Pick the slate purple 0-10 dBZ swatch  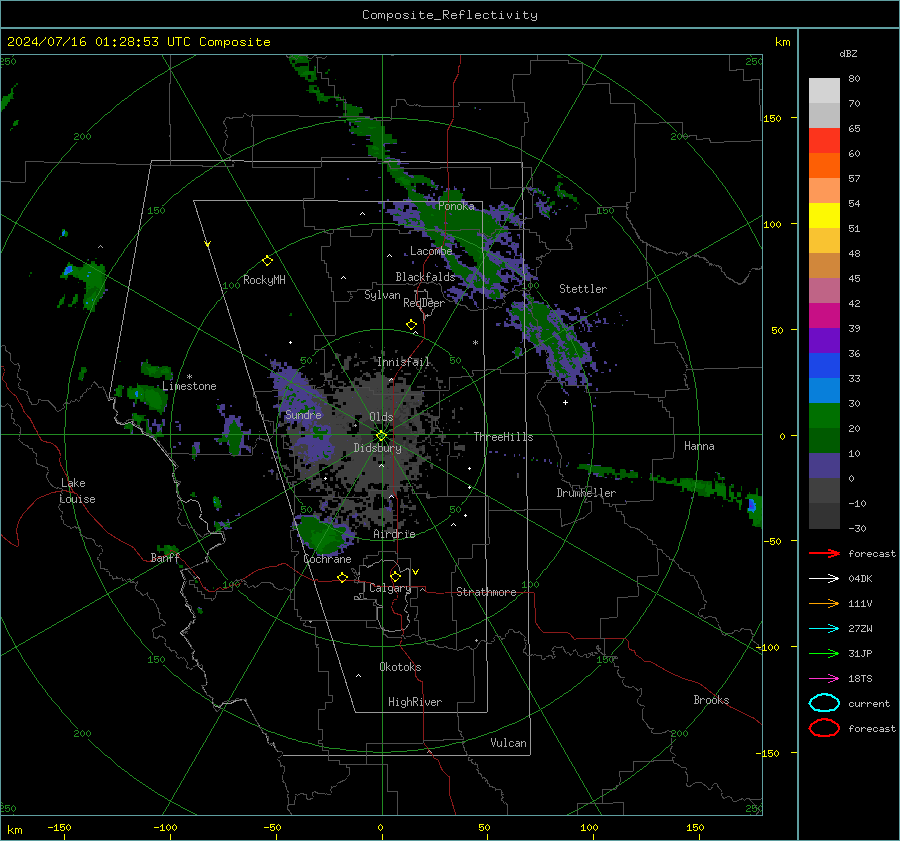[824, 466]
